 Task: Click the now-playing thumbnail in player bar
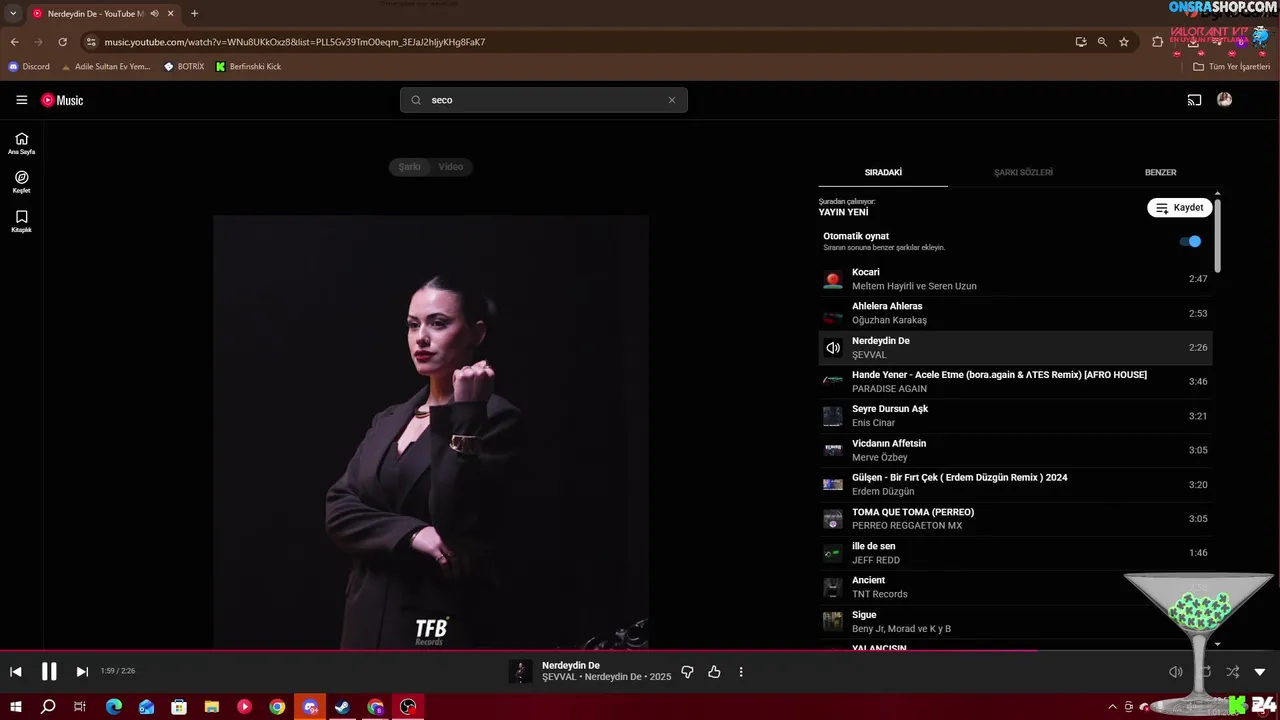coord(520,672)
